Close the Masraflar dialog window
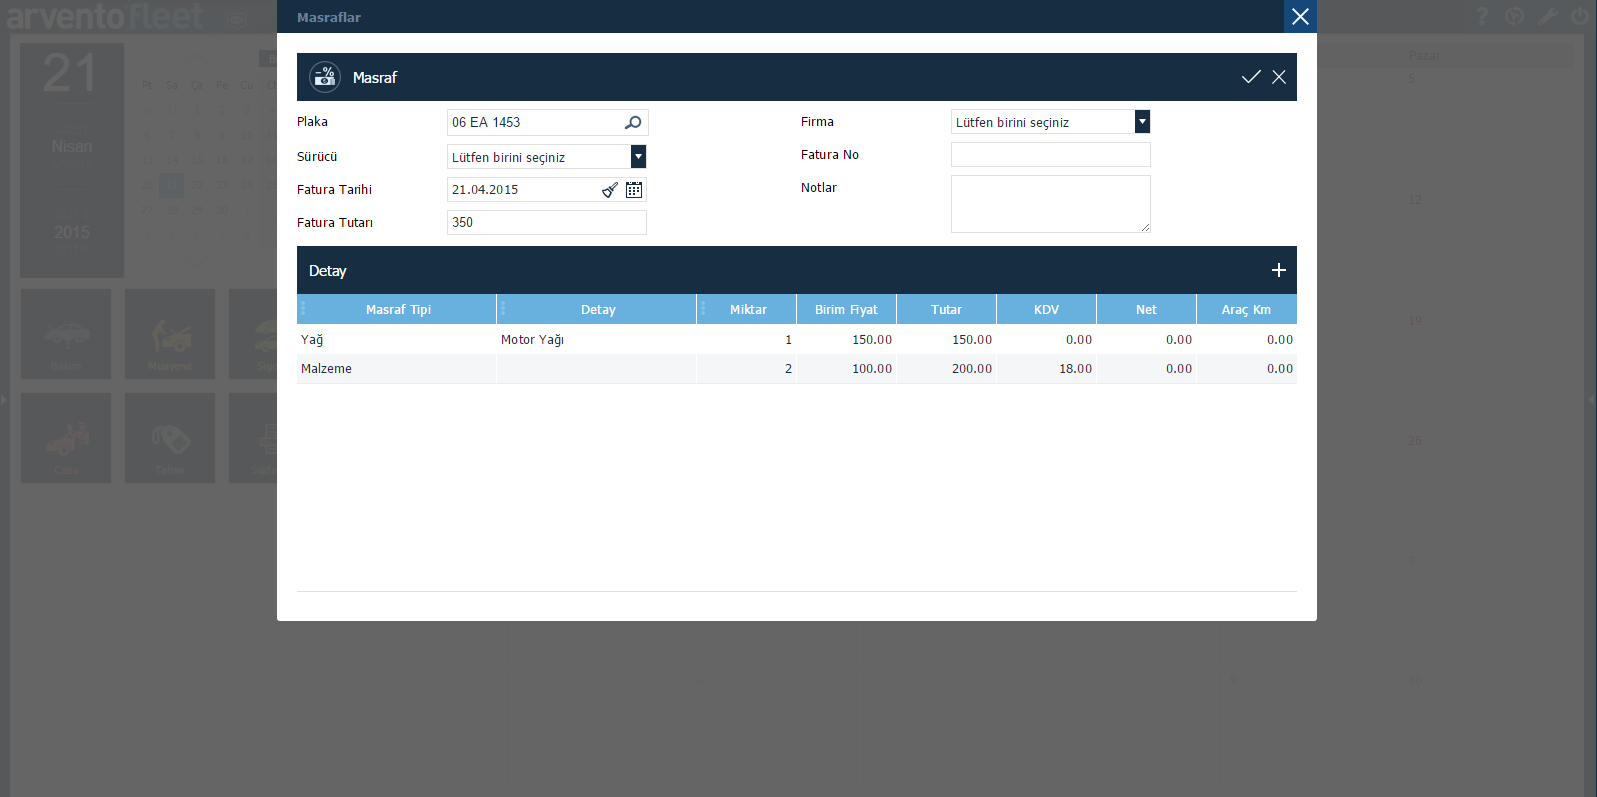 (1300, 16)
